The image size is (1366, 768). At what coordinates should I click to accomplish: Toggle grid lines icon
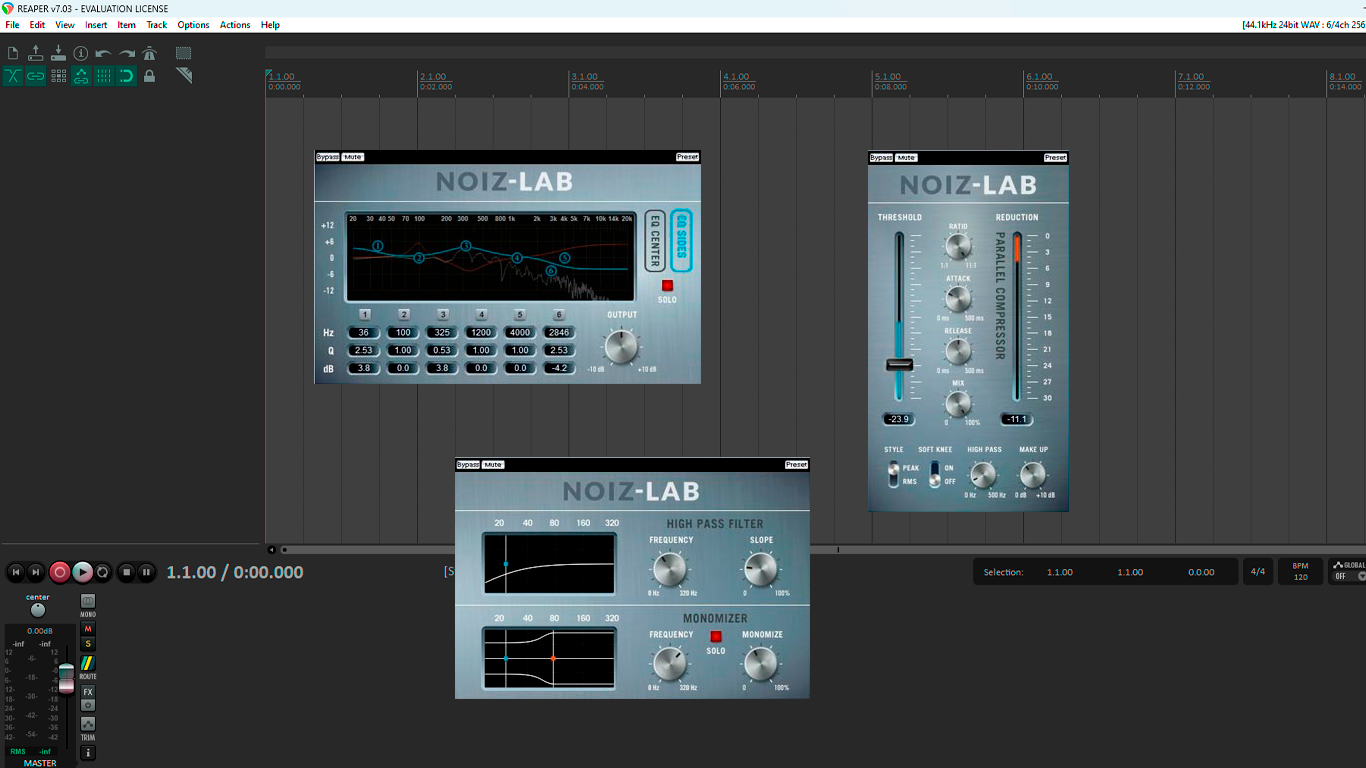click(104, 76)
